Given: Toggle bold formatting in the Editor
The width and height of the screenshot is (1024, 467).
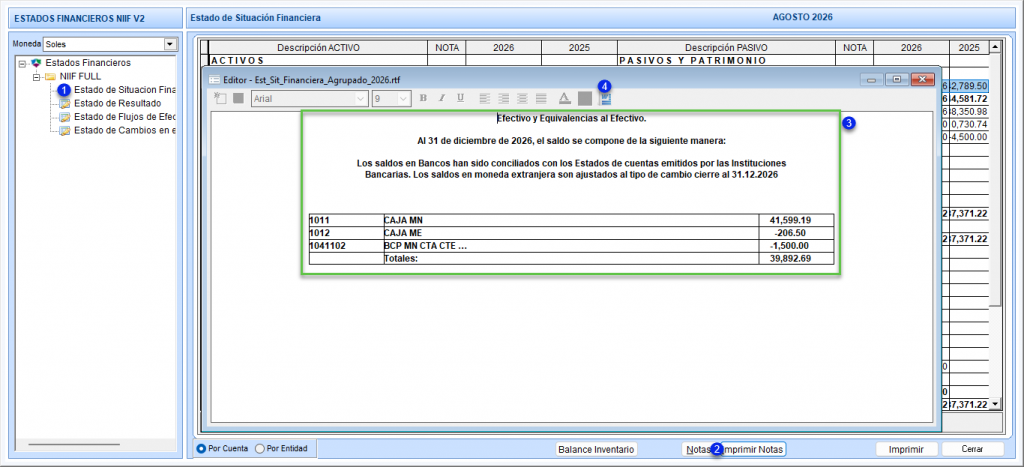Looking at the screenshot, I should pyautogui.click(x=423, y=99).
